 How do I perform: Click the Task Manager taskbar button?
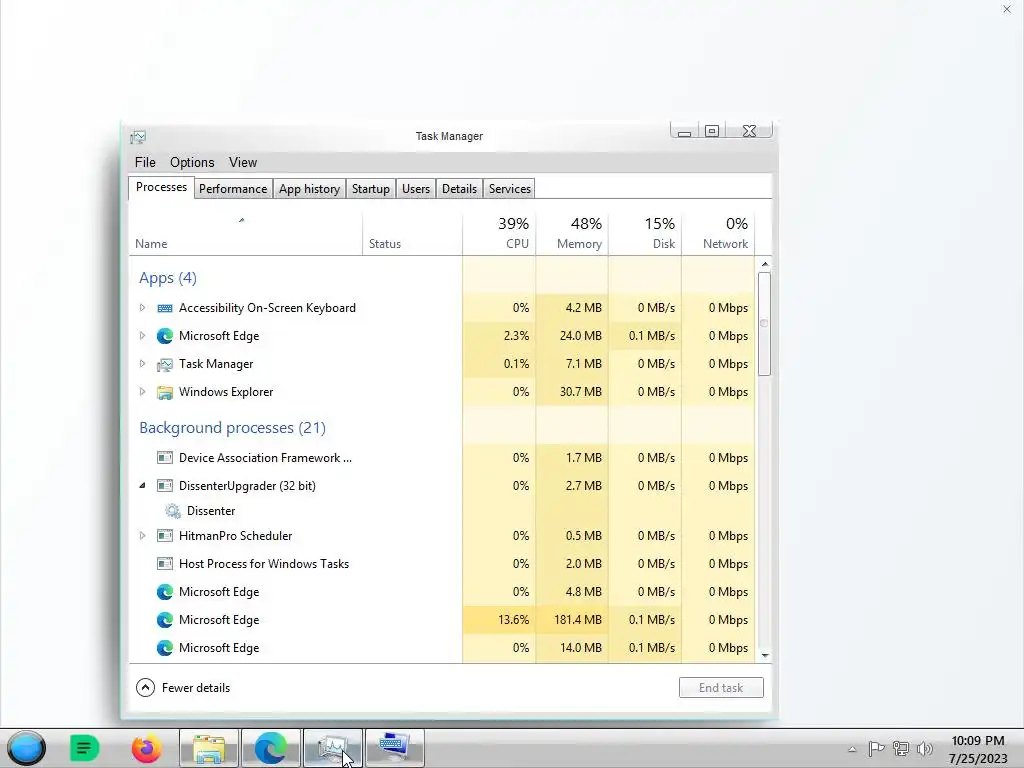point(333,748)
